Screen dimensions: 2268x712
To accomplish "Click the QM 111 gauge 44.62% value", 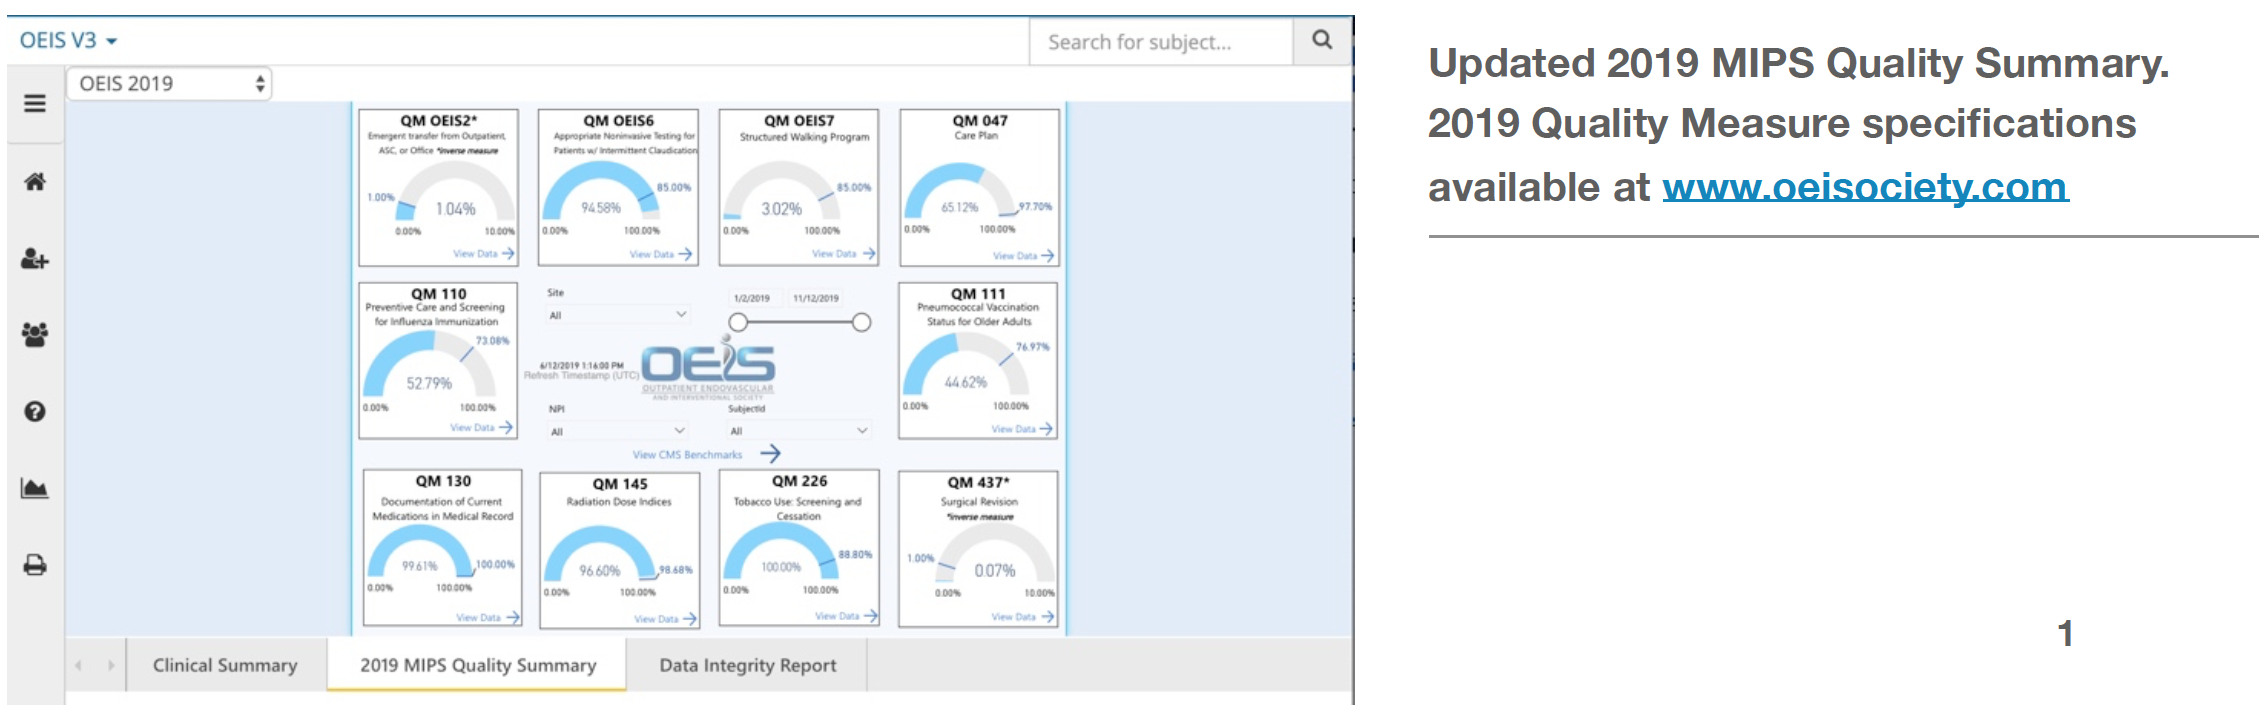I will coord(966,382).
